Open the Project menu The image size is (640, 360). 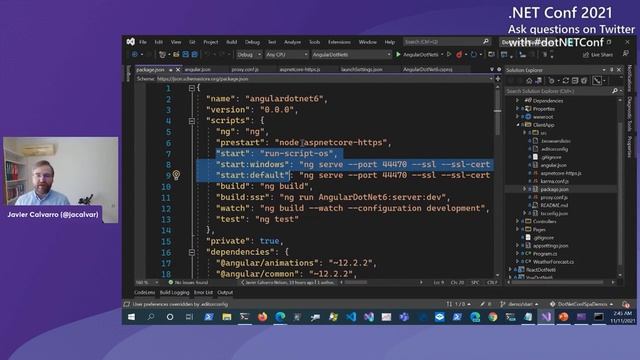coord(211,42)
